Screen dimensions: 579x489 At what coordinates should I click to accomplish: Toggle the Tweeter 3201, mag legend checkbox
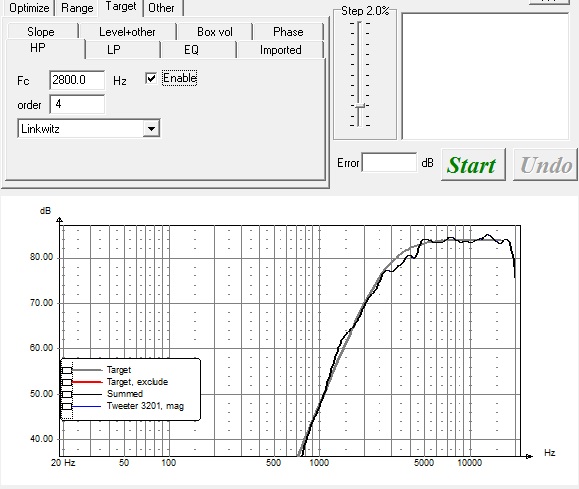[67, 406]
